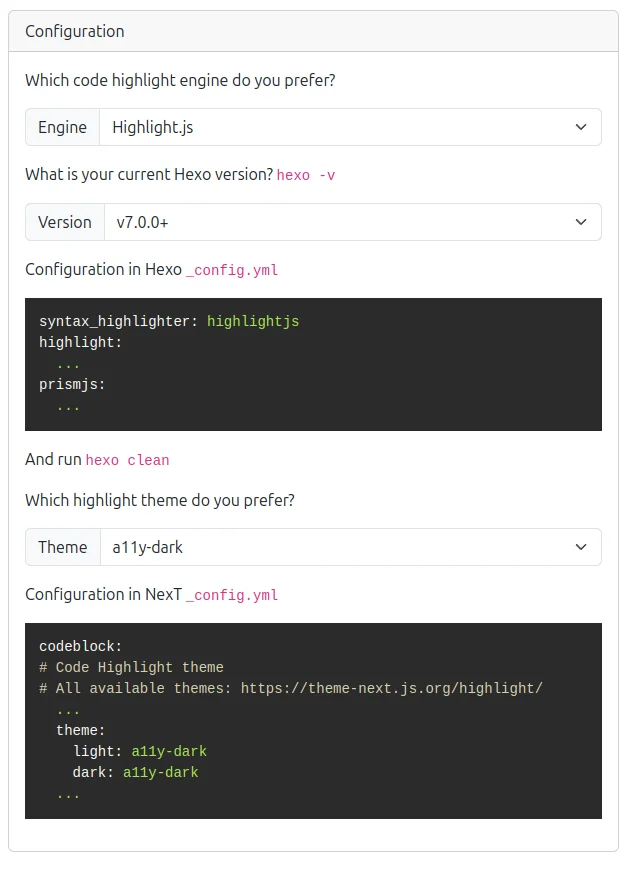Click the 'dark: a11y-dark' code line

click(136, 773)
